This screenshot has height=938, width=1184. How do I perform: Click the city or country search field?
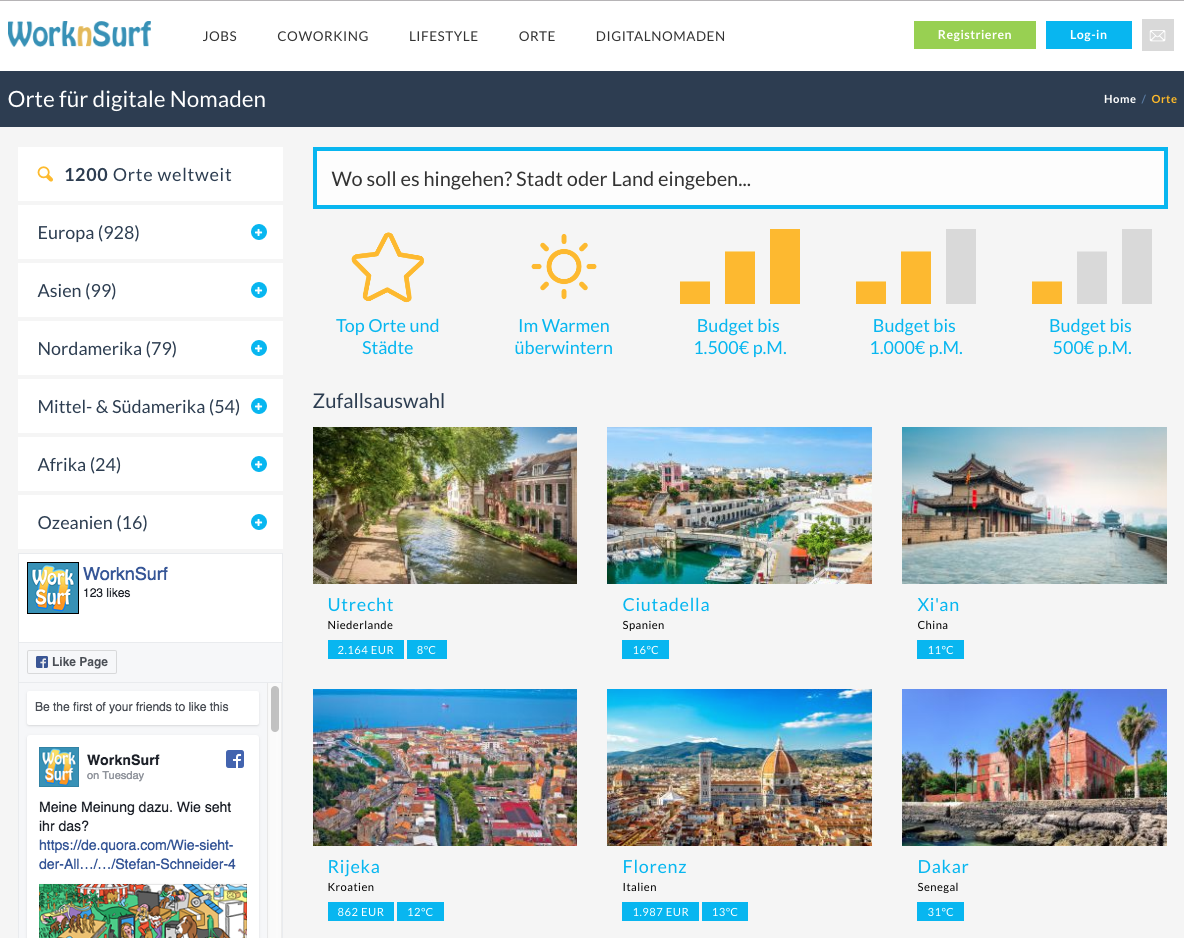tap(740, 178)
